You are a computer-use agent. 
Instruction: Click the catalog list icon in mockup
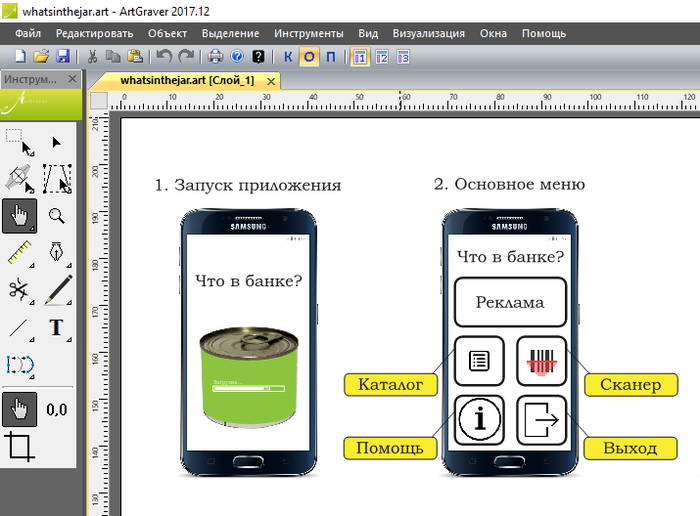[479, 361]
